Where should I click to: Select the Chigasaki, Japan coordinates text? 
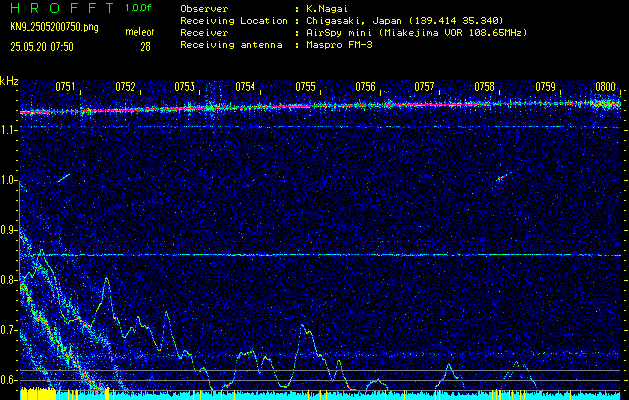pos(405,21)
